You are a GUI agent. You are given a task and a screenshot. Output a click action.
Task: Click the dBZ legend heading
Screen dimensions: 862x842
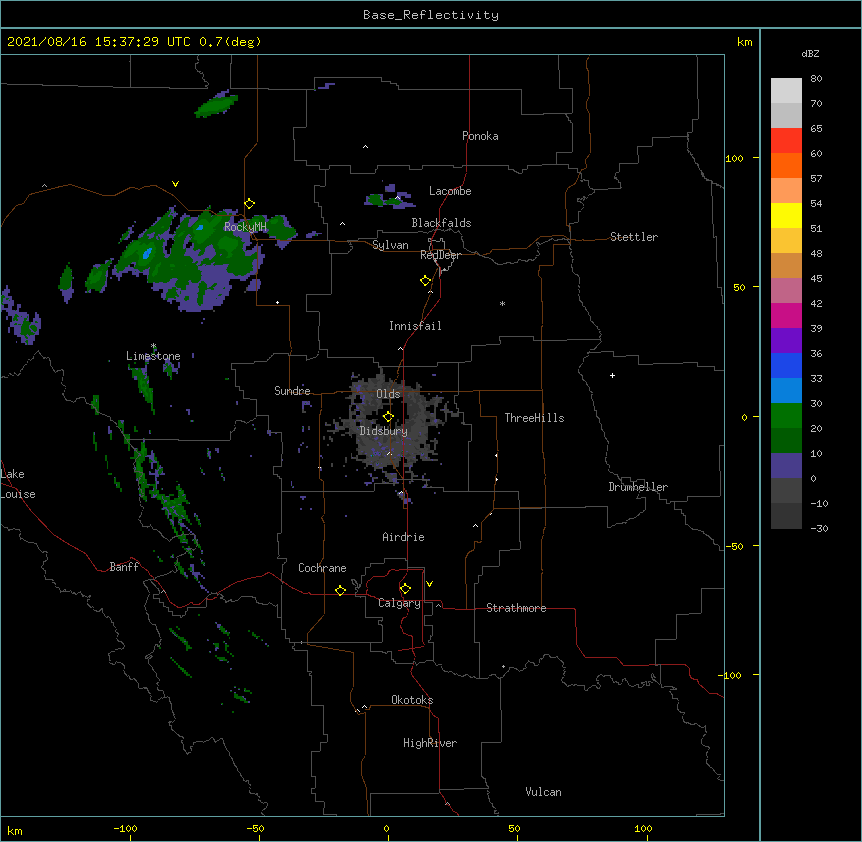(810, 54)
